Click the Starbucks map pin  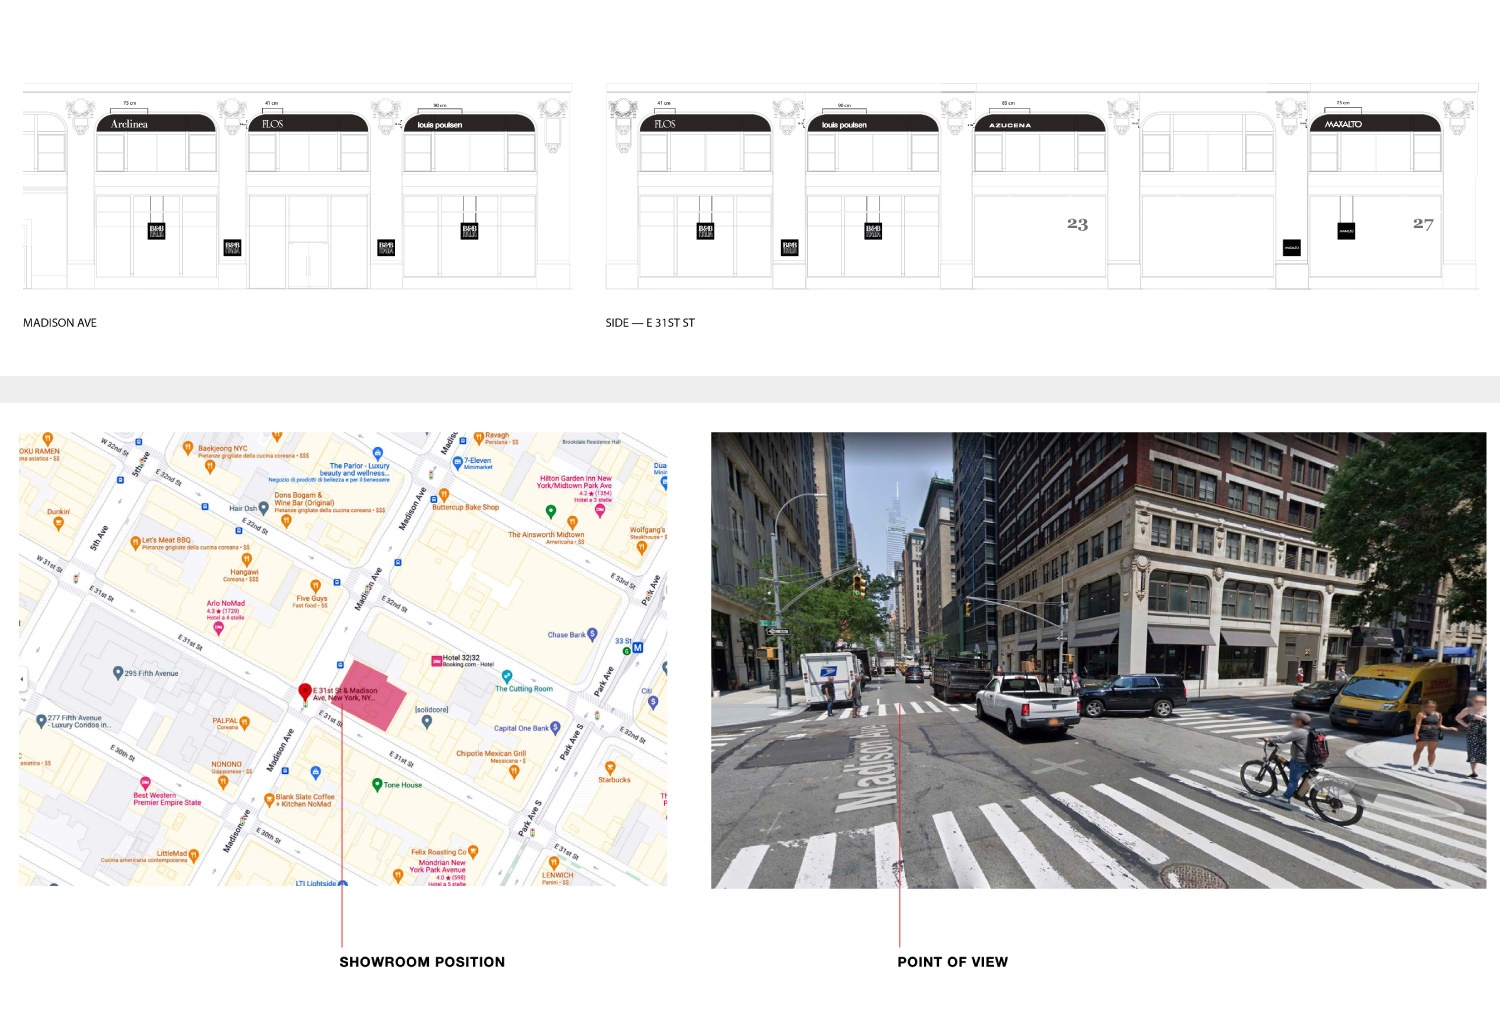click(x=610, y=768)
